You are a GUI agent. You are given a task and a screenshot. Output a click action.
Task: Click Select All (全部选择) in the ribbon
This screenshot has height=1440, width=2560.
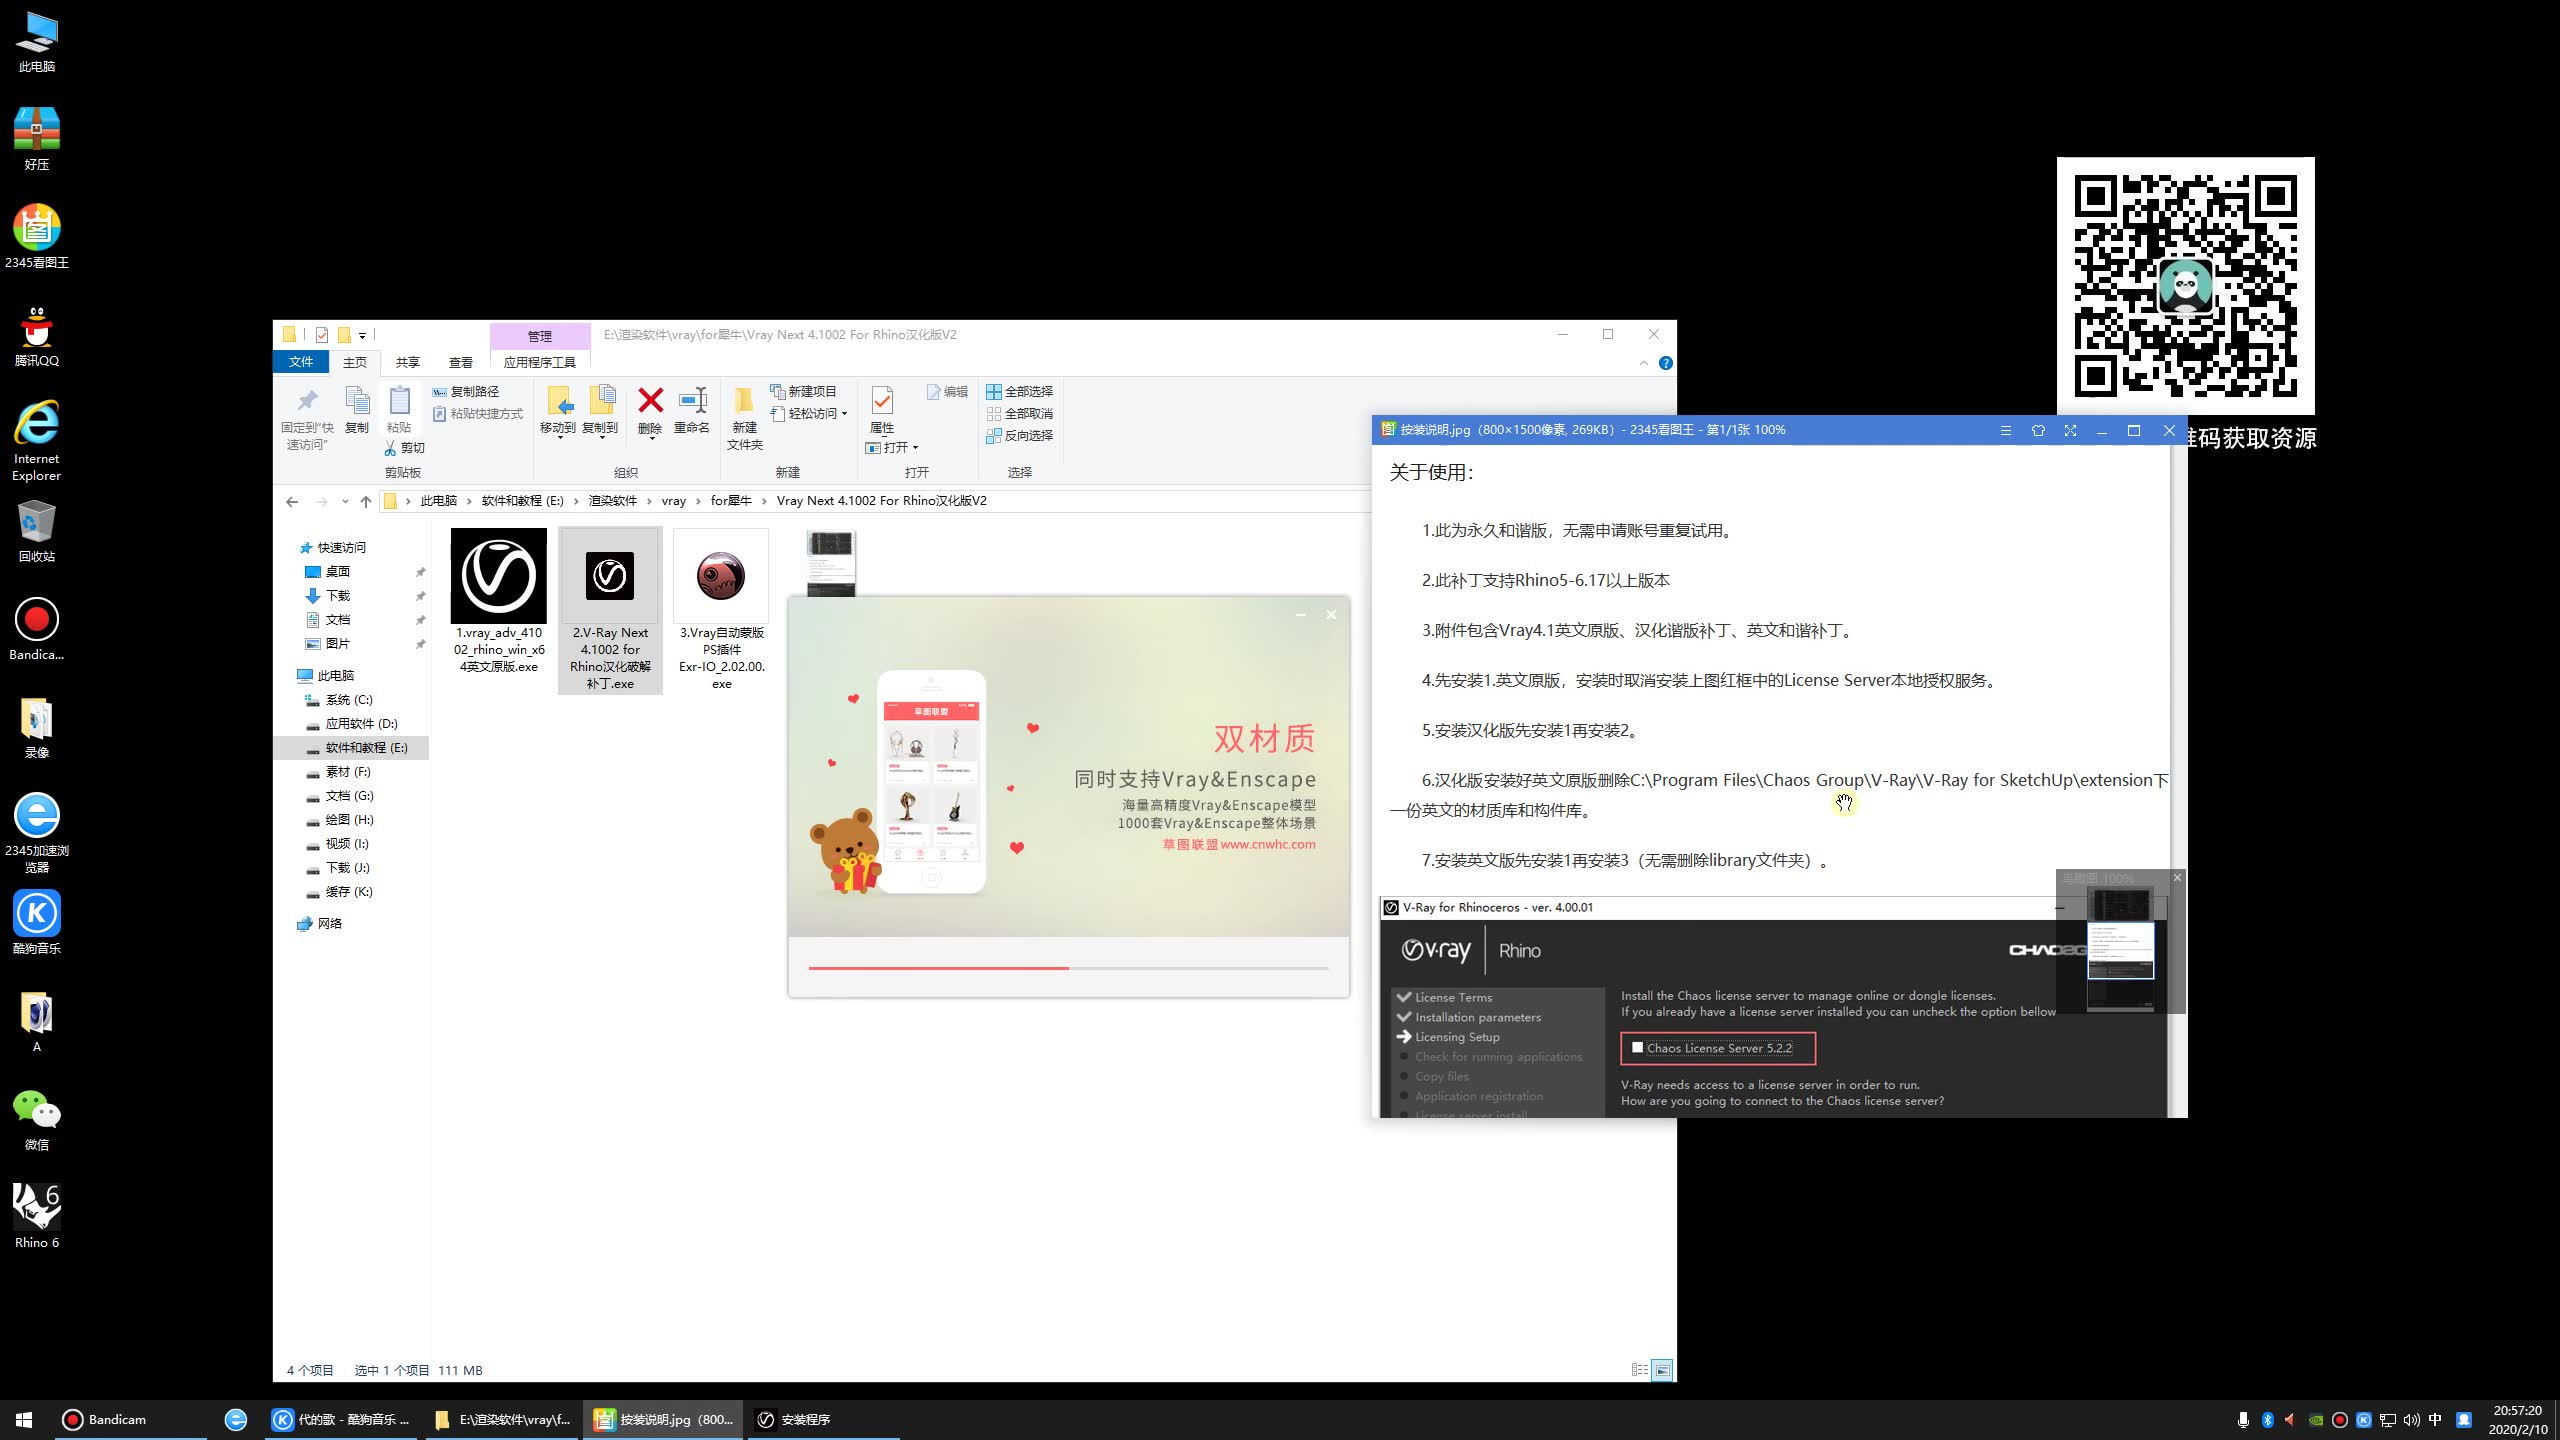1020,392
